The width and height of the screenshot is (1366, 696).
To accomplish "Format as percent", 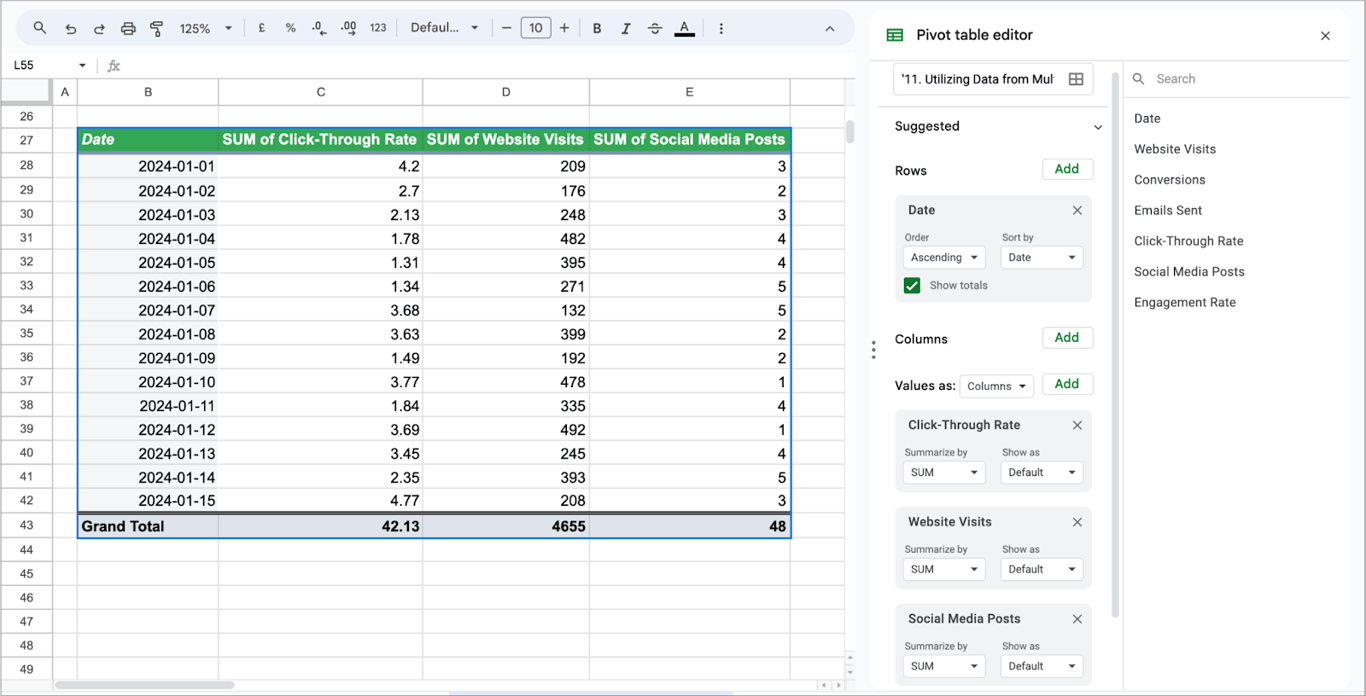I will coord(291,28).
